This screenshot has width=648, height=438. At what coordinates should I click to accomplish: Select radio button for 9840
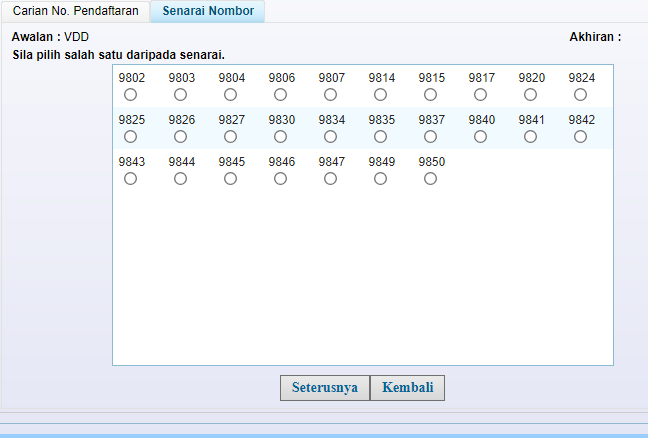[x=480, y=137]
